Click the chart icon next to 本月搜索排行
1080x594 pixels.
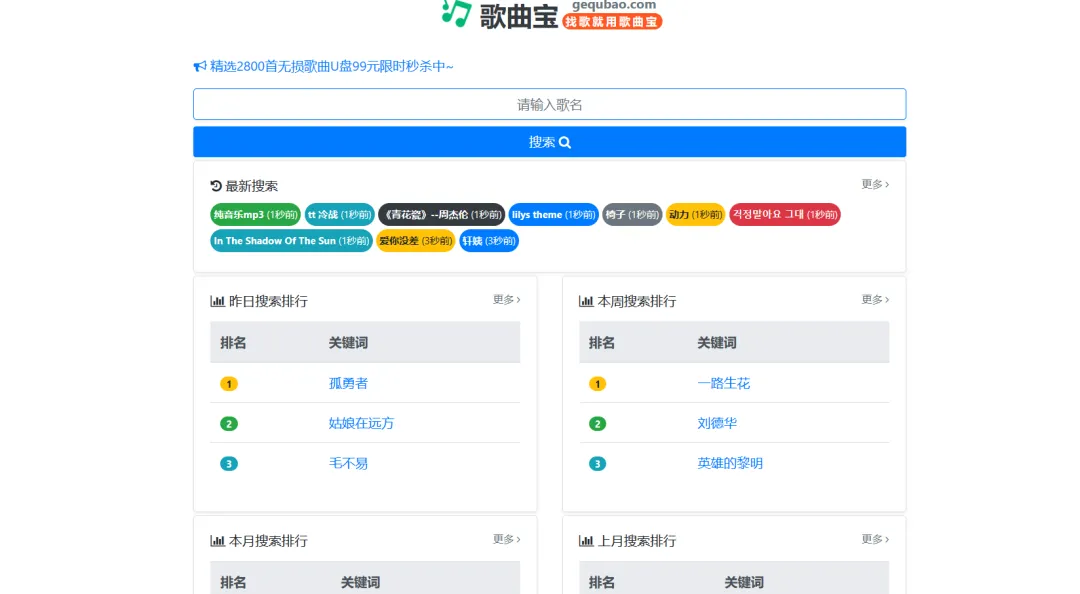(x=217, y=539)
